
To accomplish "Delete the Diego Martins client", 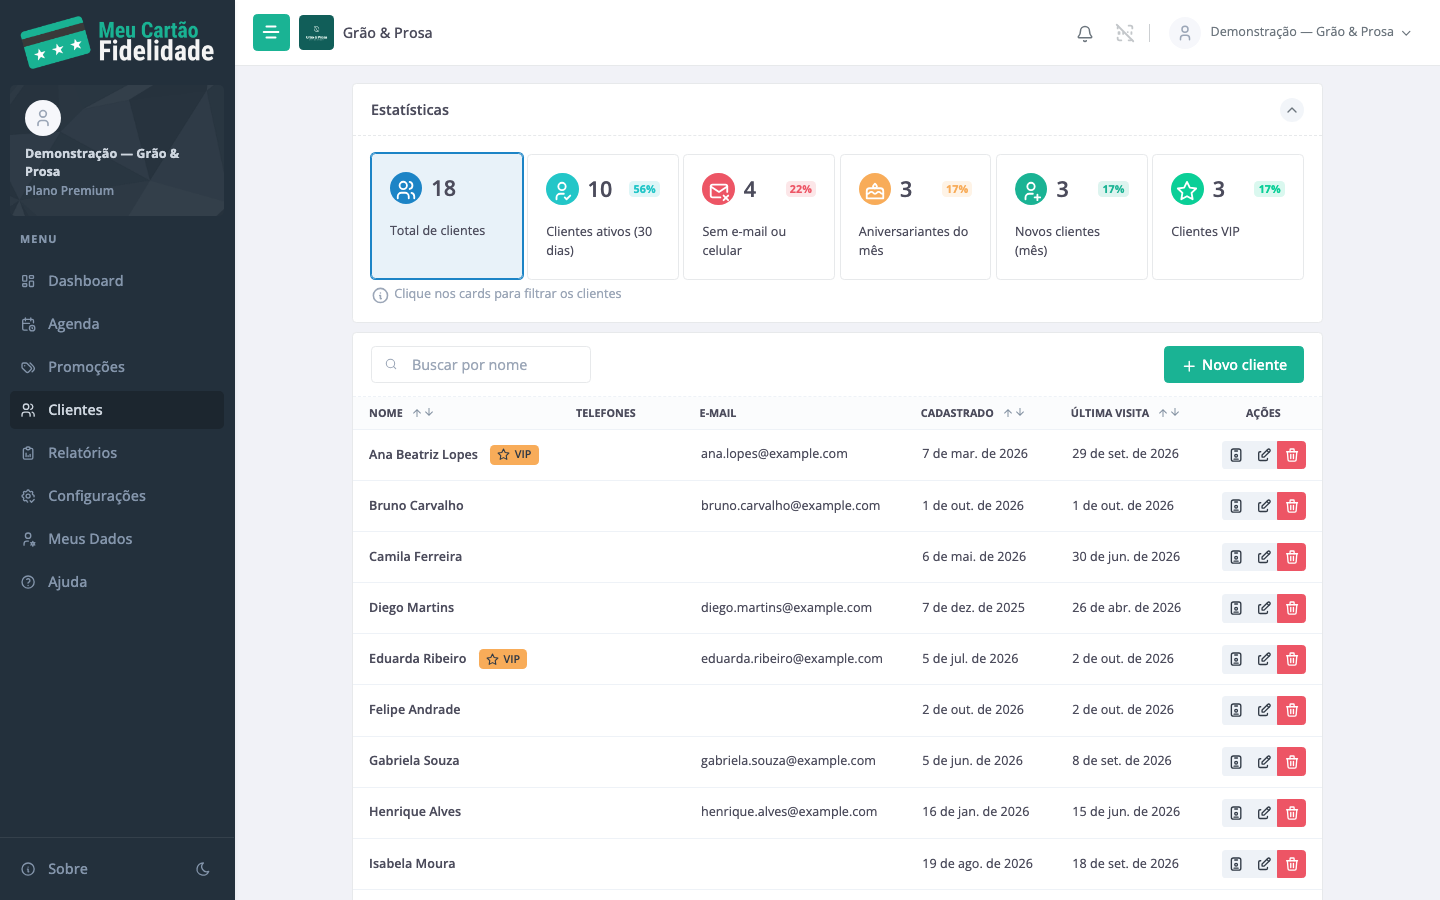I will coord(1292,608).
